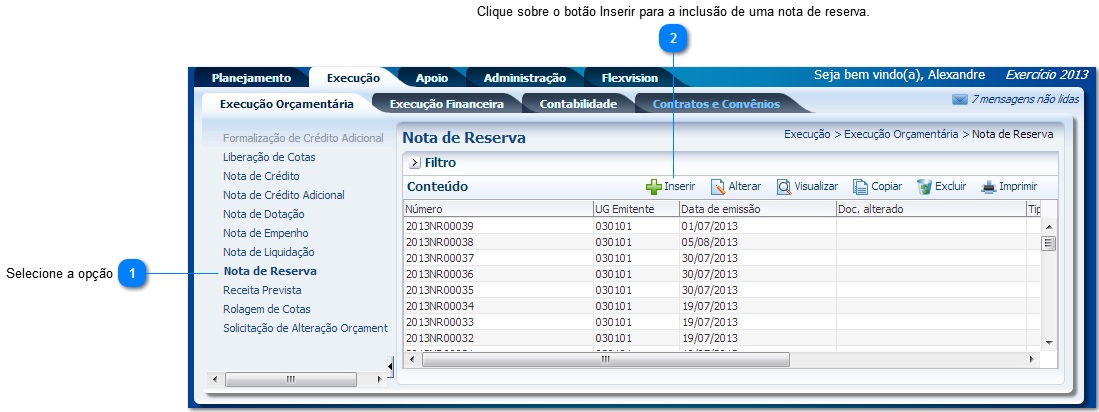Open the unread messages envelope icon
Viewport: 1099px width, 412px height.
(960, 100)
